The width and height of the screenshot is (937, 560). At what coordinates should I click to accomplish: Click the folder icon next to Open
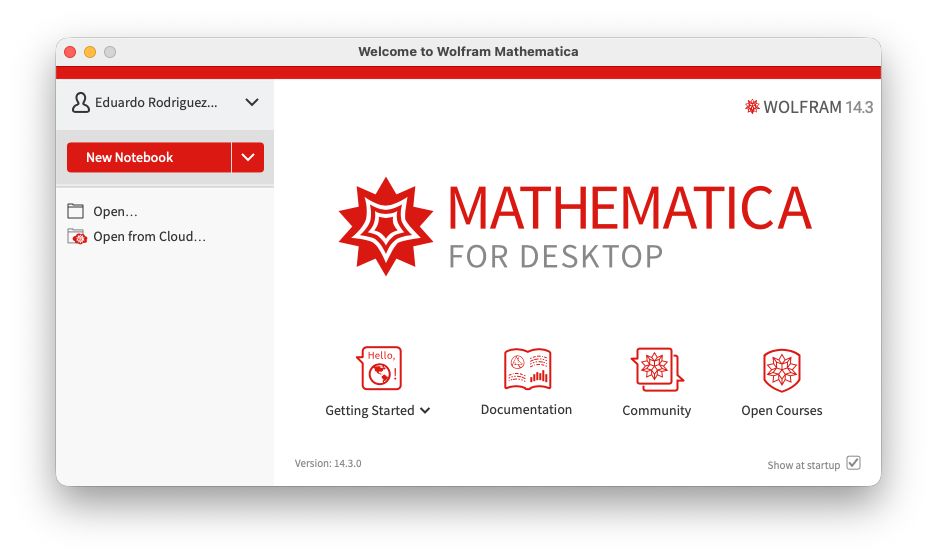pos(76,211)
